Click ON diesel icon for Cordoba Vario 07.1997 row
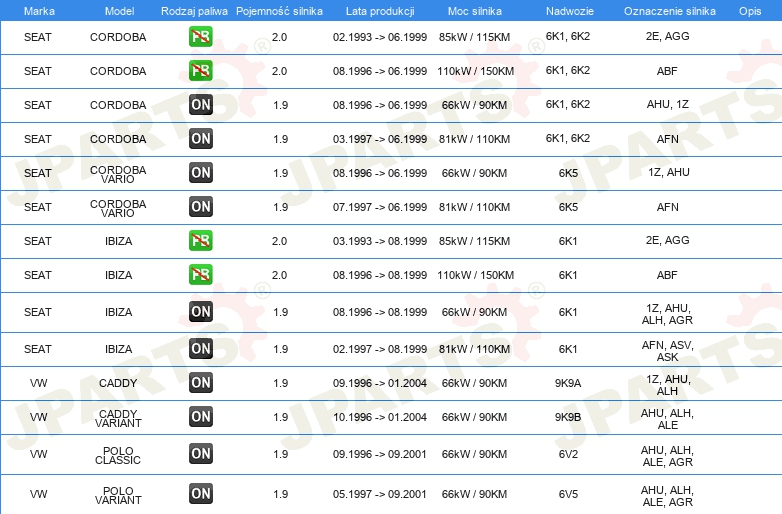 pos(200,206)
